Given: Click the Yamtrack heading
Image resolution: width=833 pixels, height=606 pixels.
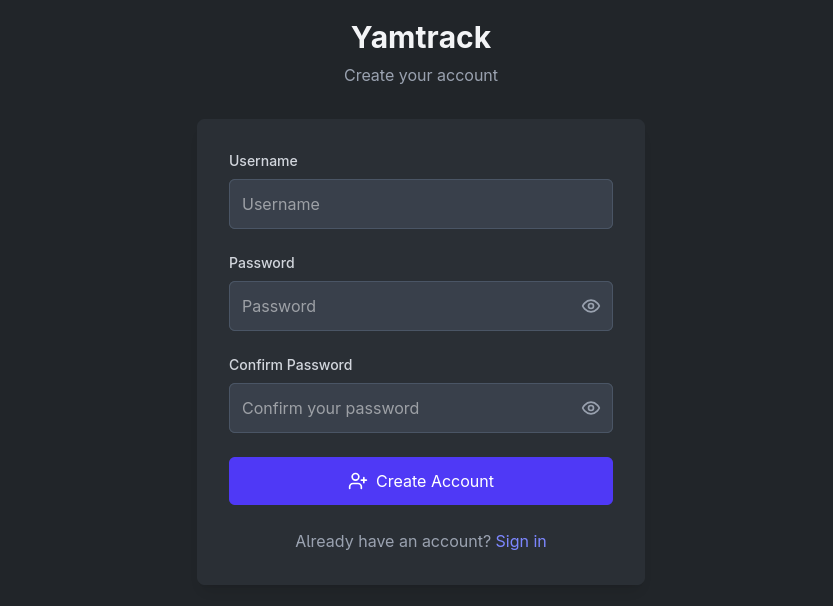Looking at the screenshot, I should coord(421,37).
